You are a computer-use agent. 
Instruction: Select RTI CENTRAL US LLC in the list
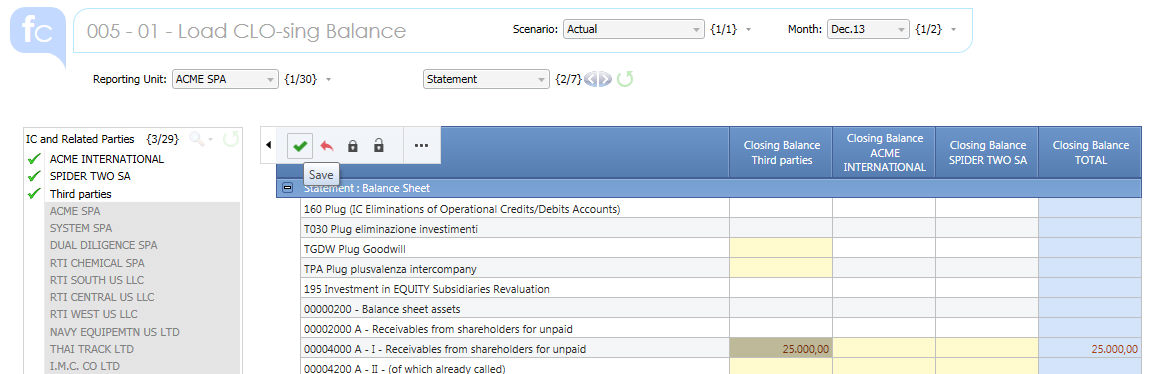(x=102, y=297)
